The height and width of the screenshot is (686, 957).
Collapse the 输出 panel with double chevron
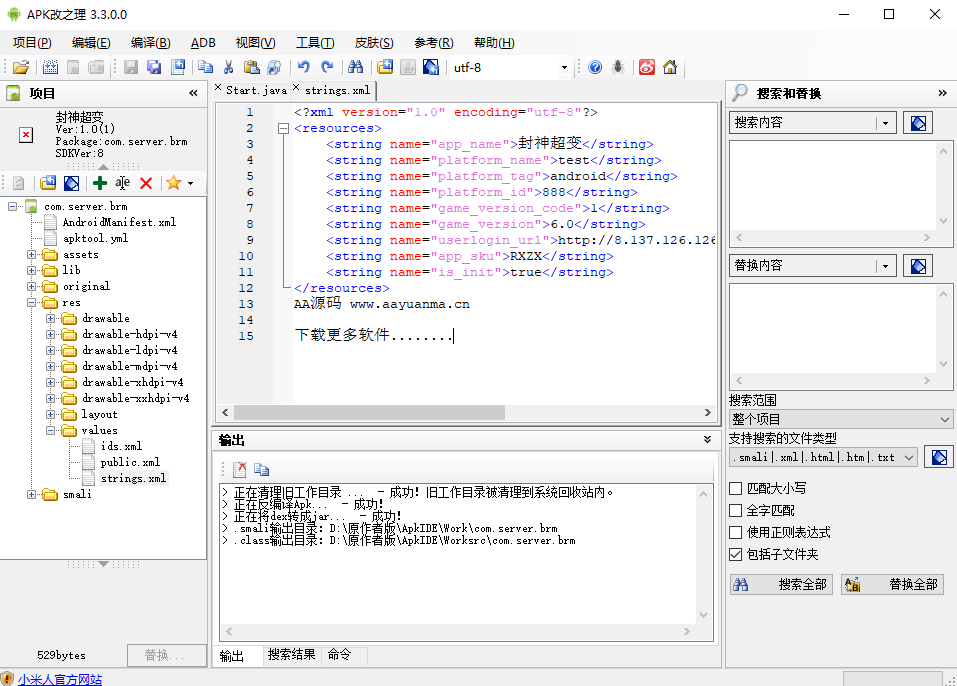707,439
